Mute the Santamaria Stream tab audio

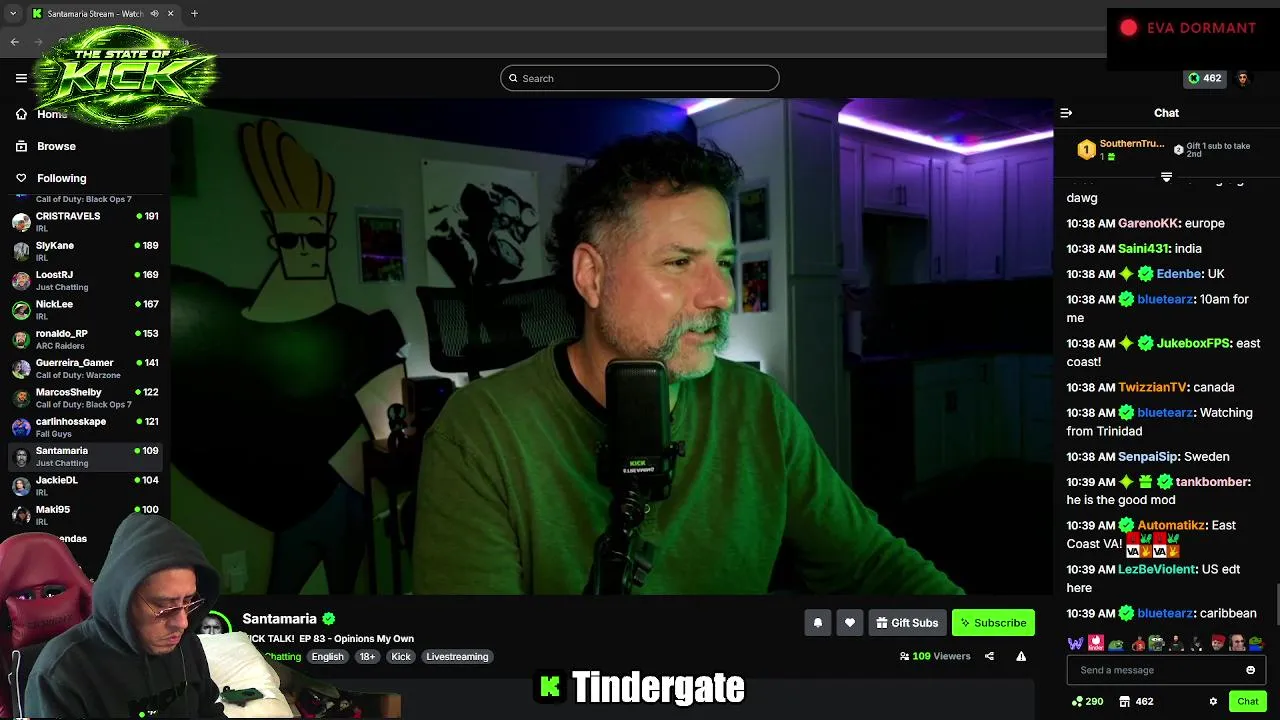coord(154,14)
